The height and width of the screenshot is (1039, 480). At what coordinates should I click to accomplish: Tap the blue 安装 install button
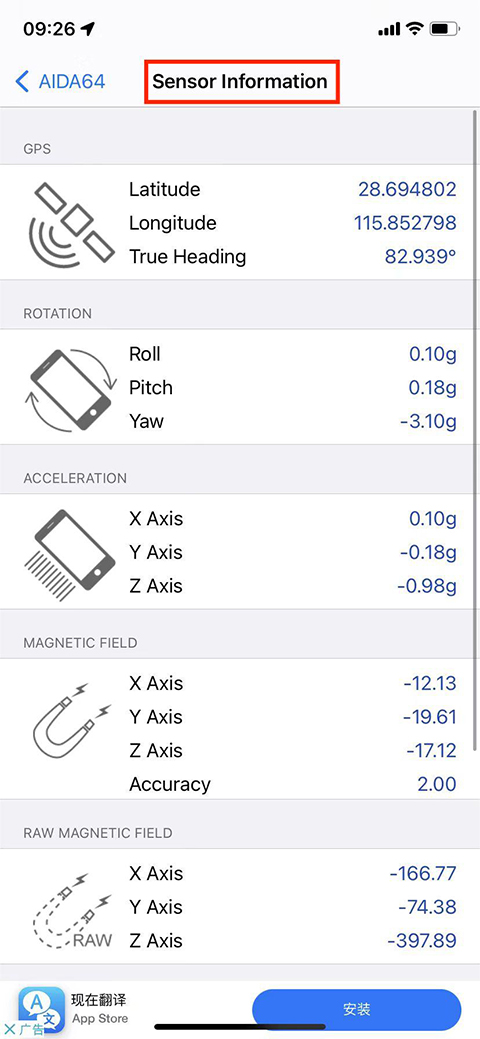[x=356, y=1009]
